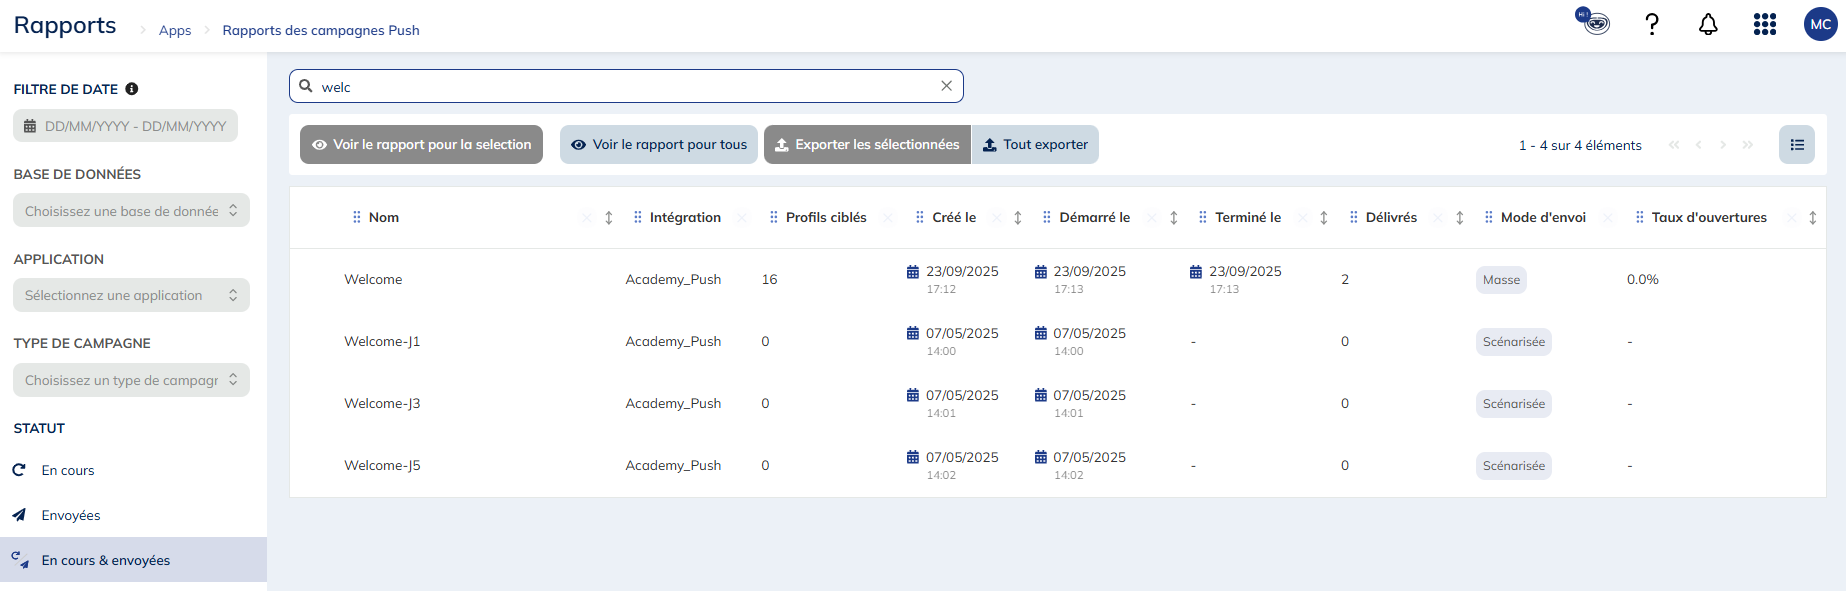The image size is (1846, 591).
Task: Click Voir le rapport pour tous
Action: [x=659, y=145]
